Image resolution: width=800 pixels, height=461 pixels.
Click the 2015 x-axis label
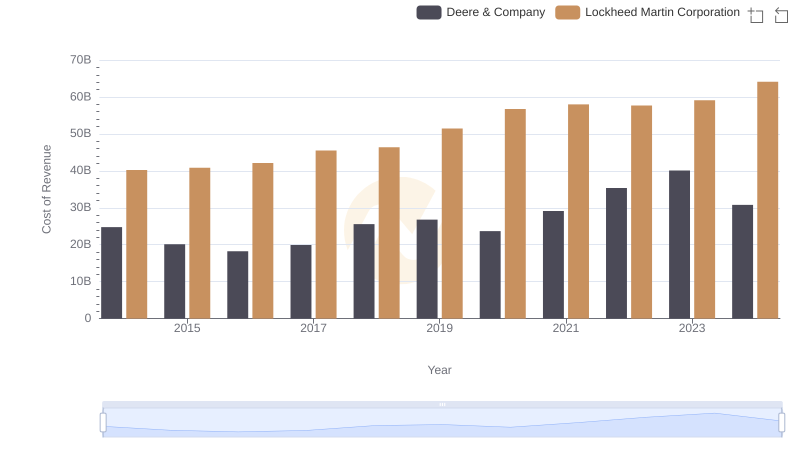187,328
